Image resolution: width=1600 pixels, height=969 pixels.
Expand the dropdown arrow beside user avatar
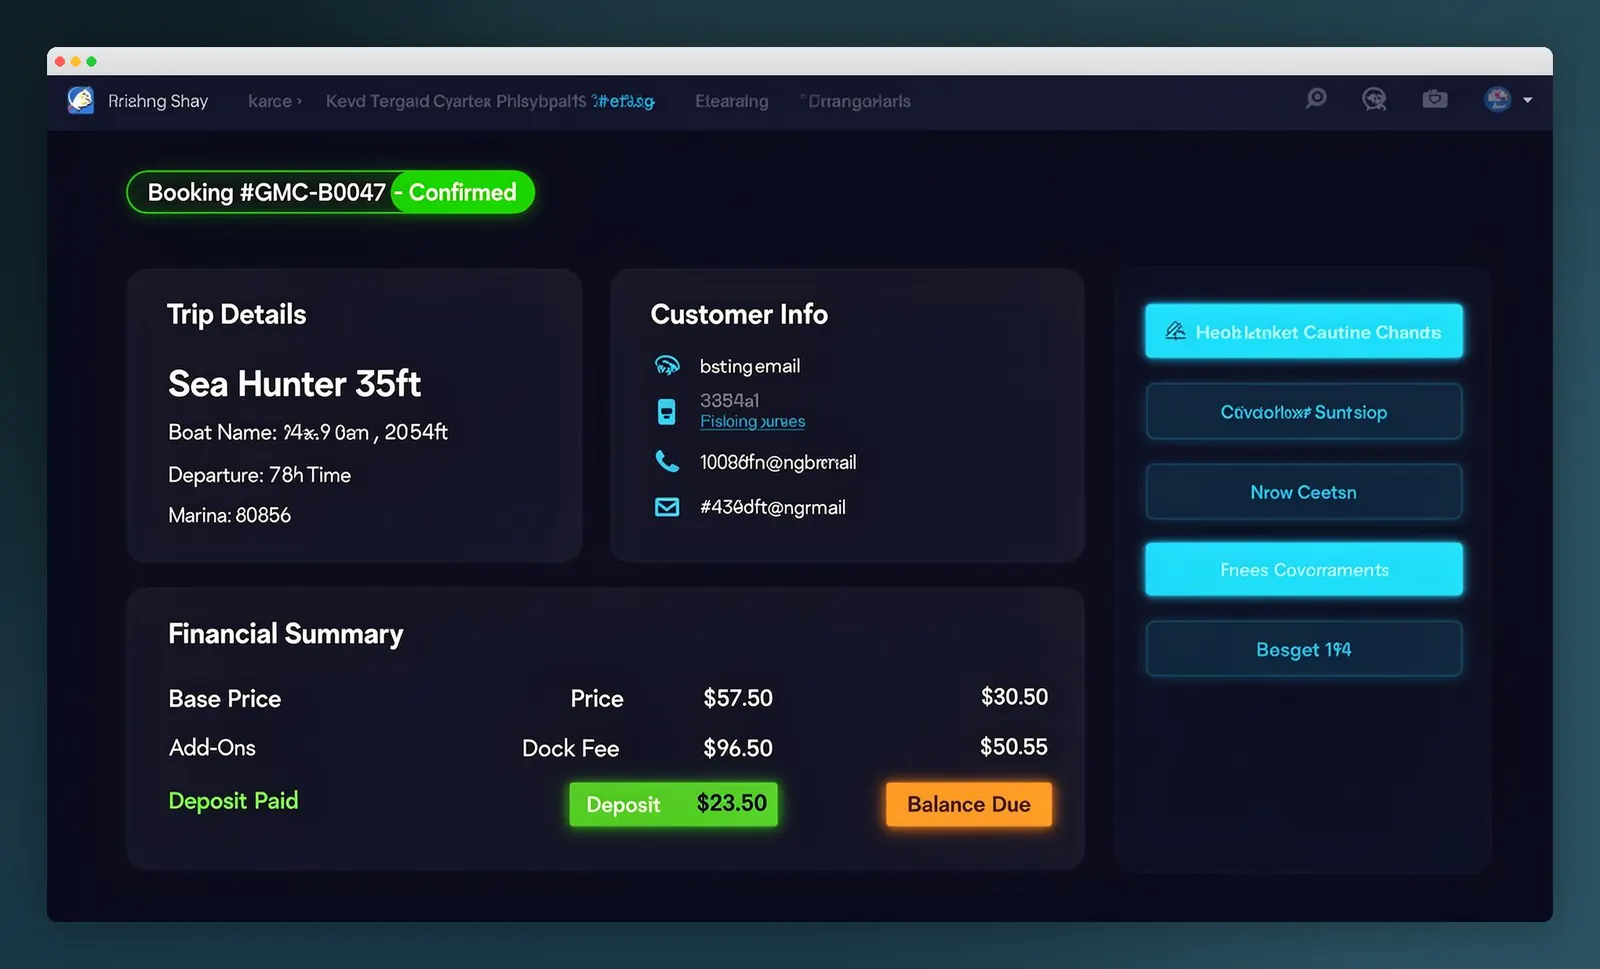(x=1527, y=100)
